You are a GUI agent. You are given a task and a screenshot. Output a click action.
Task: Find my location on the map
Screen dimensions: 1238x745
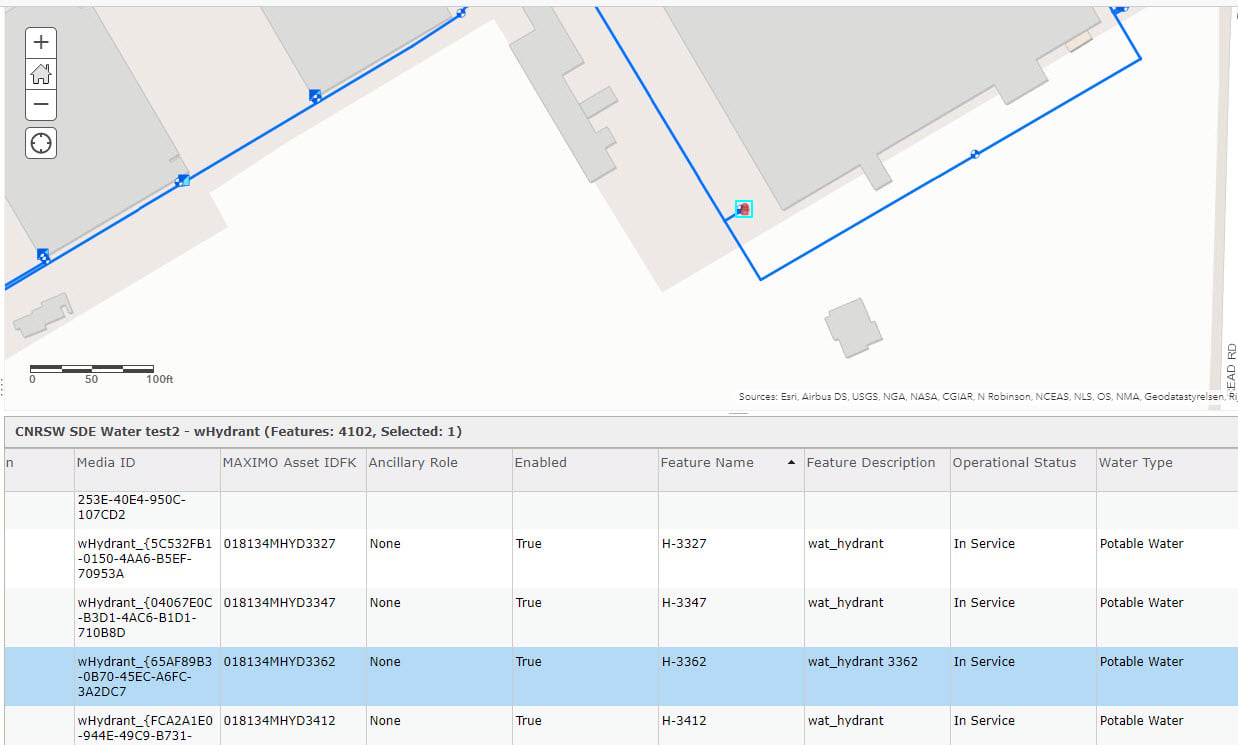(x=41, y=143)
